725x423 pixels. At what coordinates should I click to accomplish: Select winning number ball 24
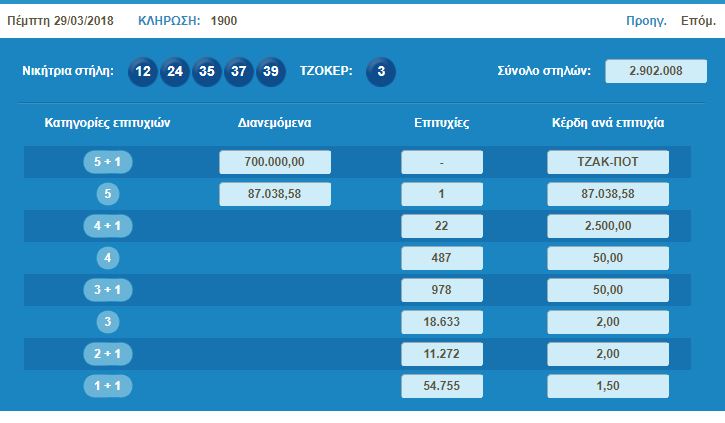(175, 71)
